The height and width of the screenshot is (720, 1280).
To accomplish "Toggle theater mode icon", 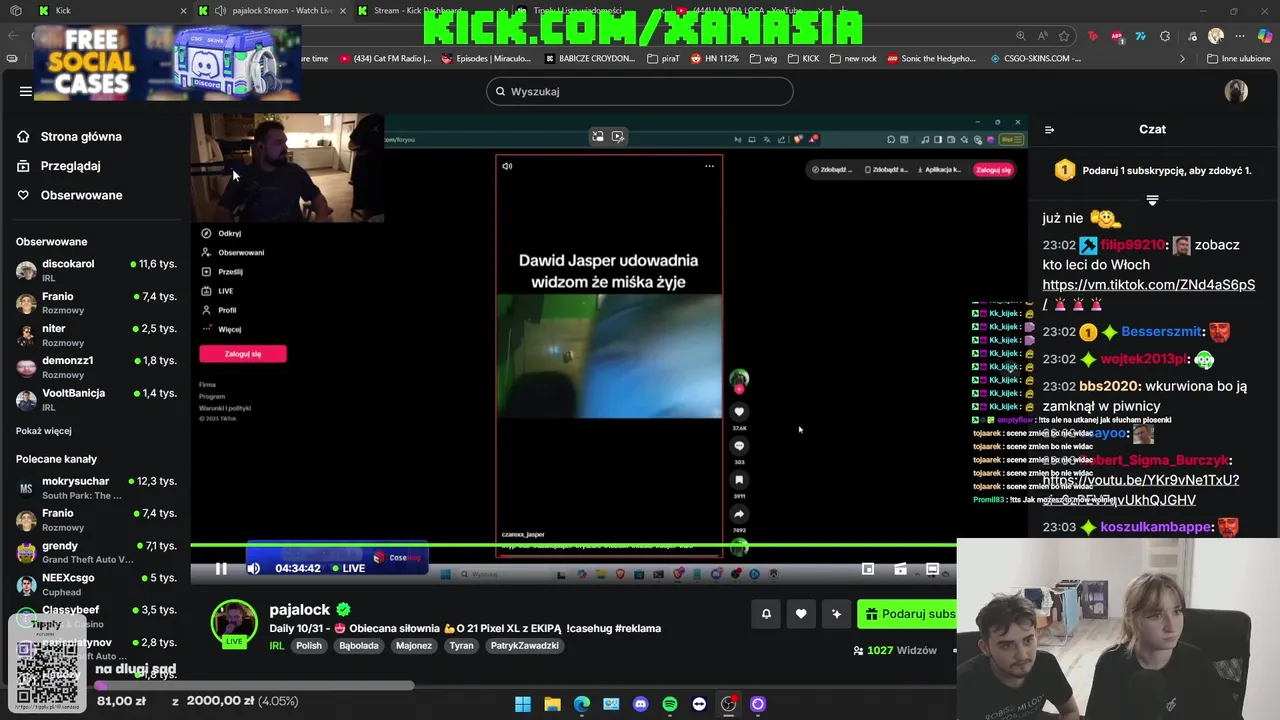I will coord(932,569).
